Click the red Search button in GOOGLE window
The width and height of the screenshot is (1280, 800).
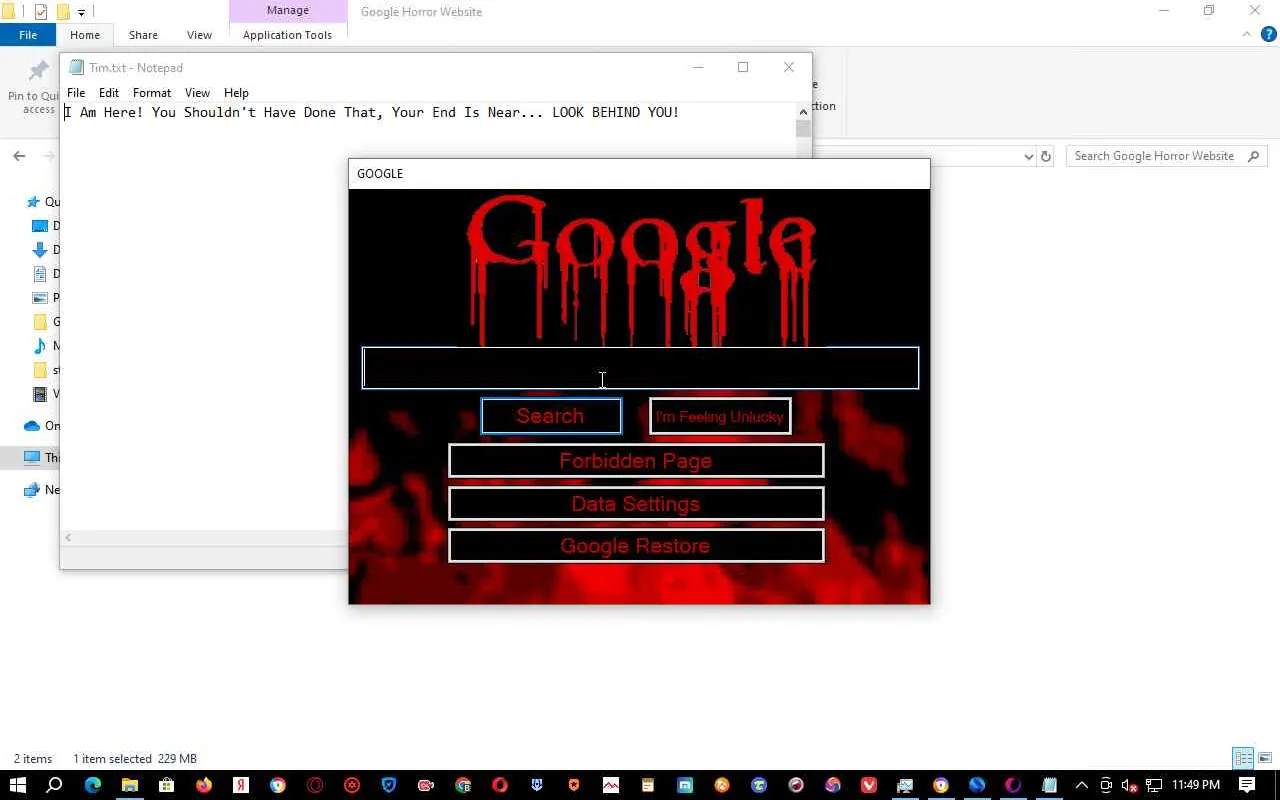551,416
